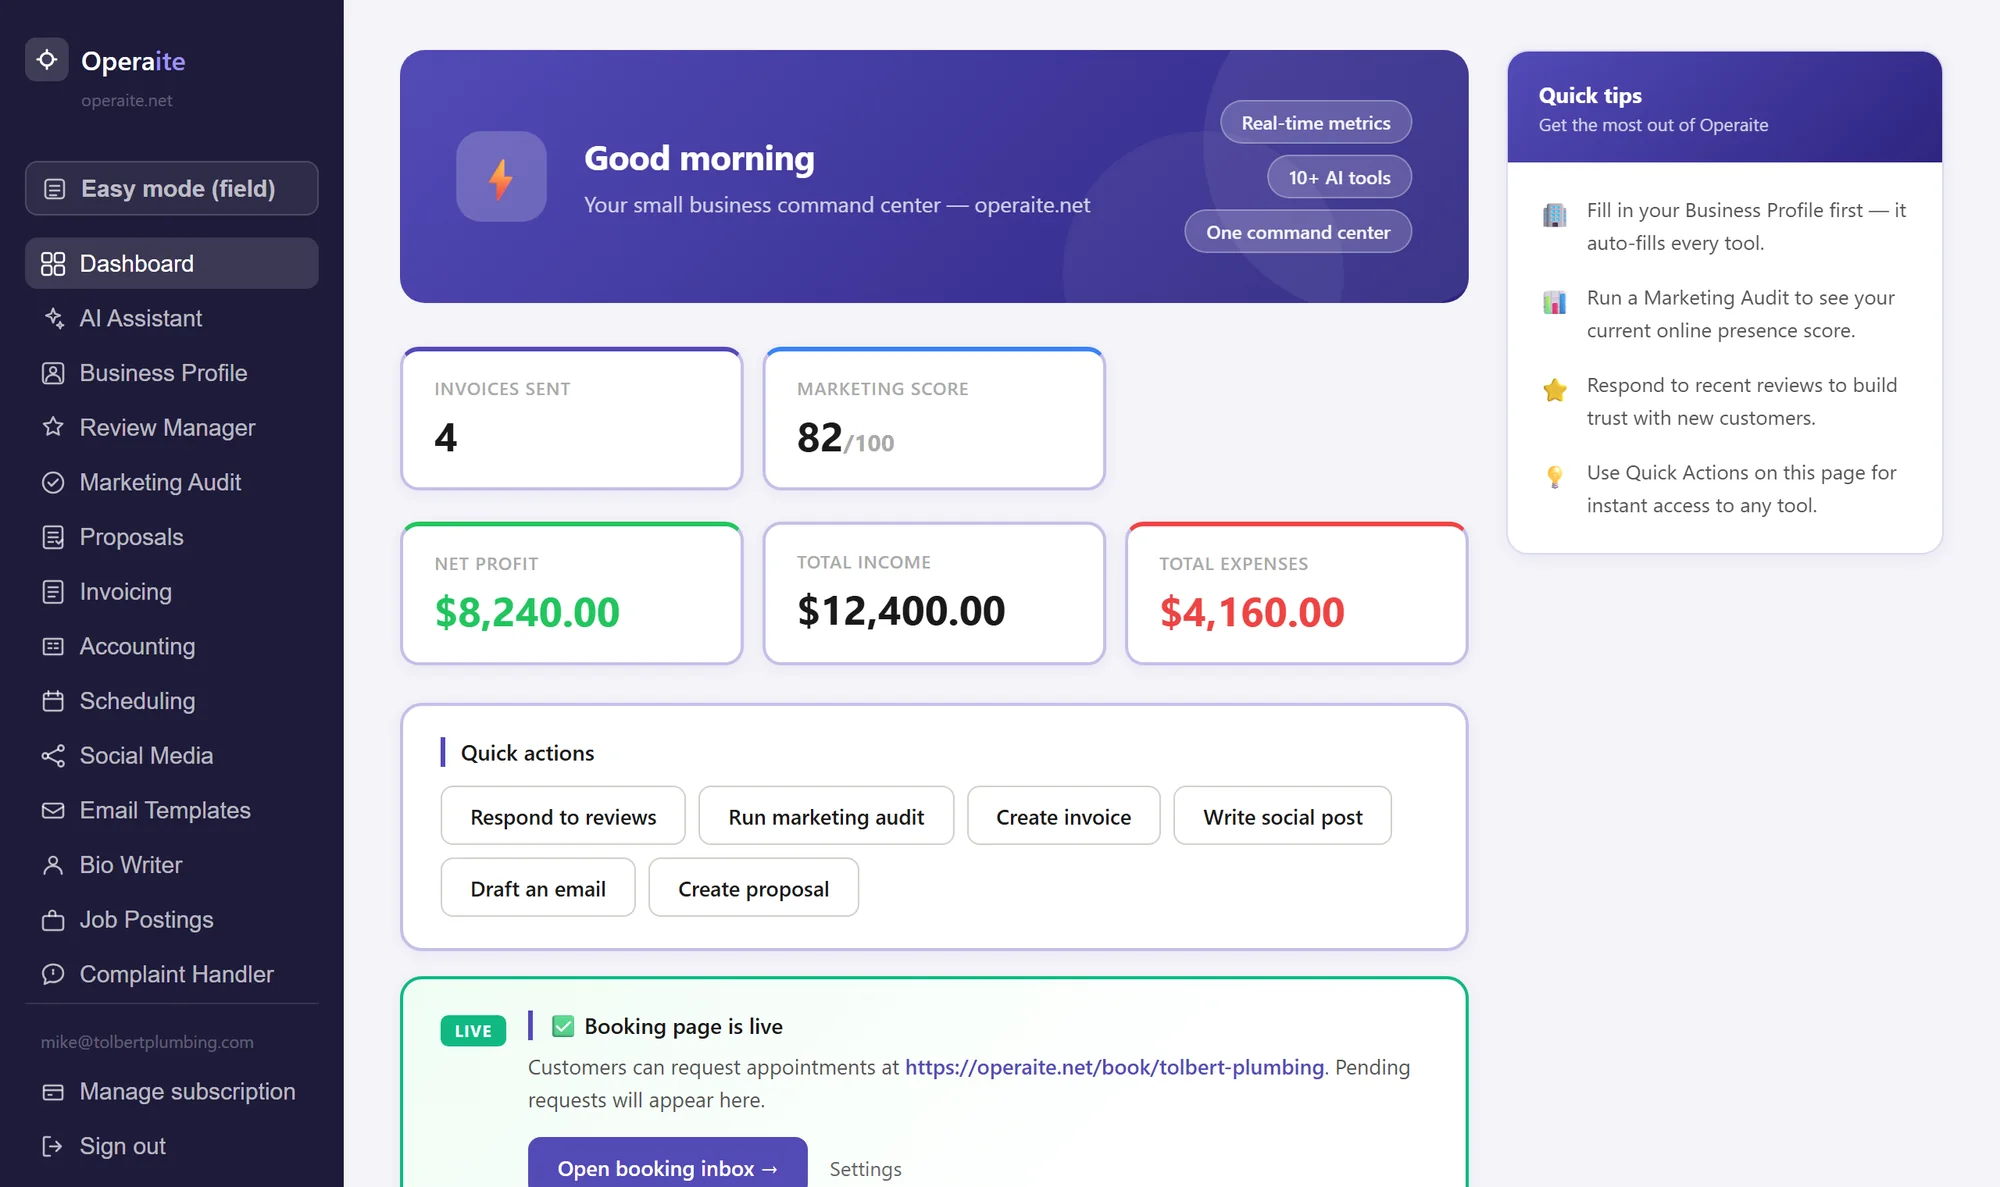Open the tolbert-plumbing booking page link

point(1114,1067)
